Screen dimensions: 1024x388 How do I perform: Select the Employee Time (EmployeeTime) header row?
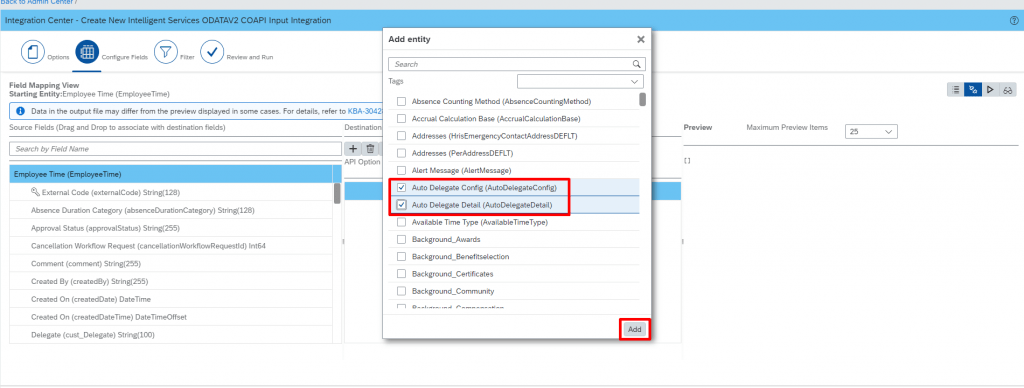click(x=171, y=174)
